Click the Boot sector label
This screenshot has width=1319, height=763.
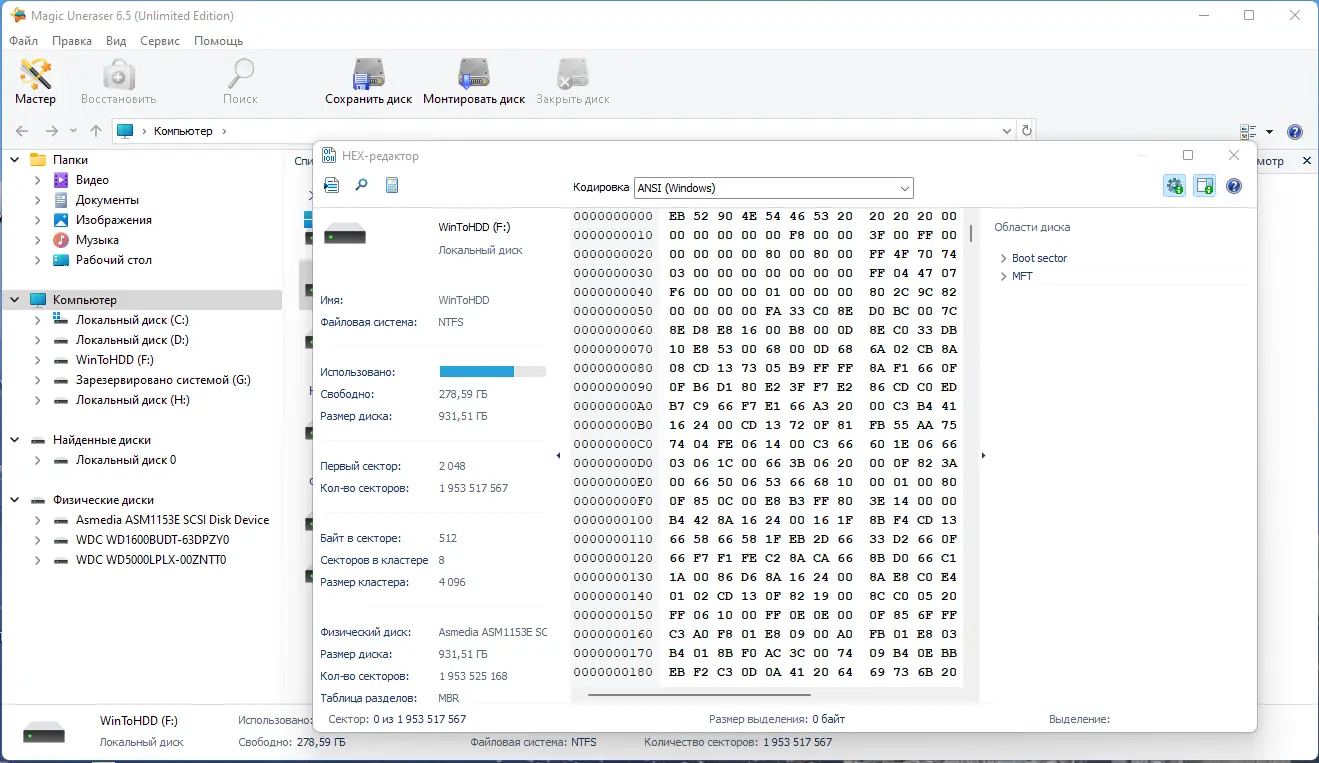(x=1039, y=258)
